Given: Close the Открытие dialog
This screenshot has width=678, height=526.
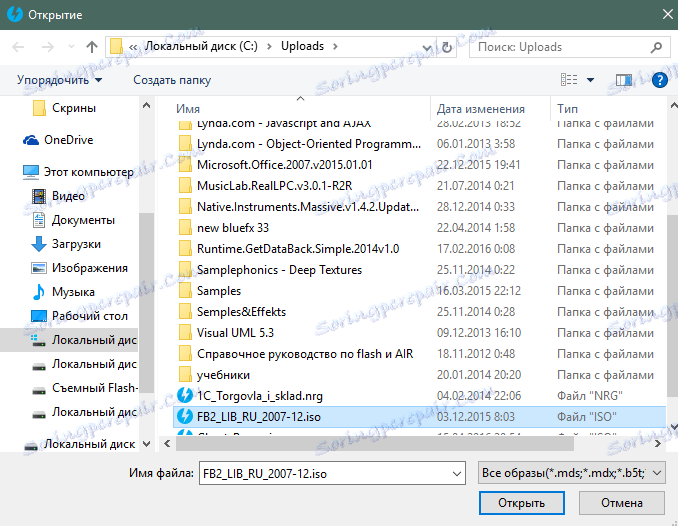Looking at the screenshot, I should pyautogui.click(x=668, y=15).
